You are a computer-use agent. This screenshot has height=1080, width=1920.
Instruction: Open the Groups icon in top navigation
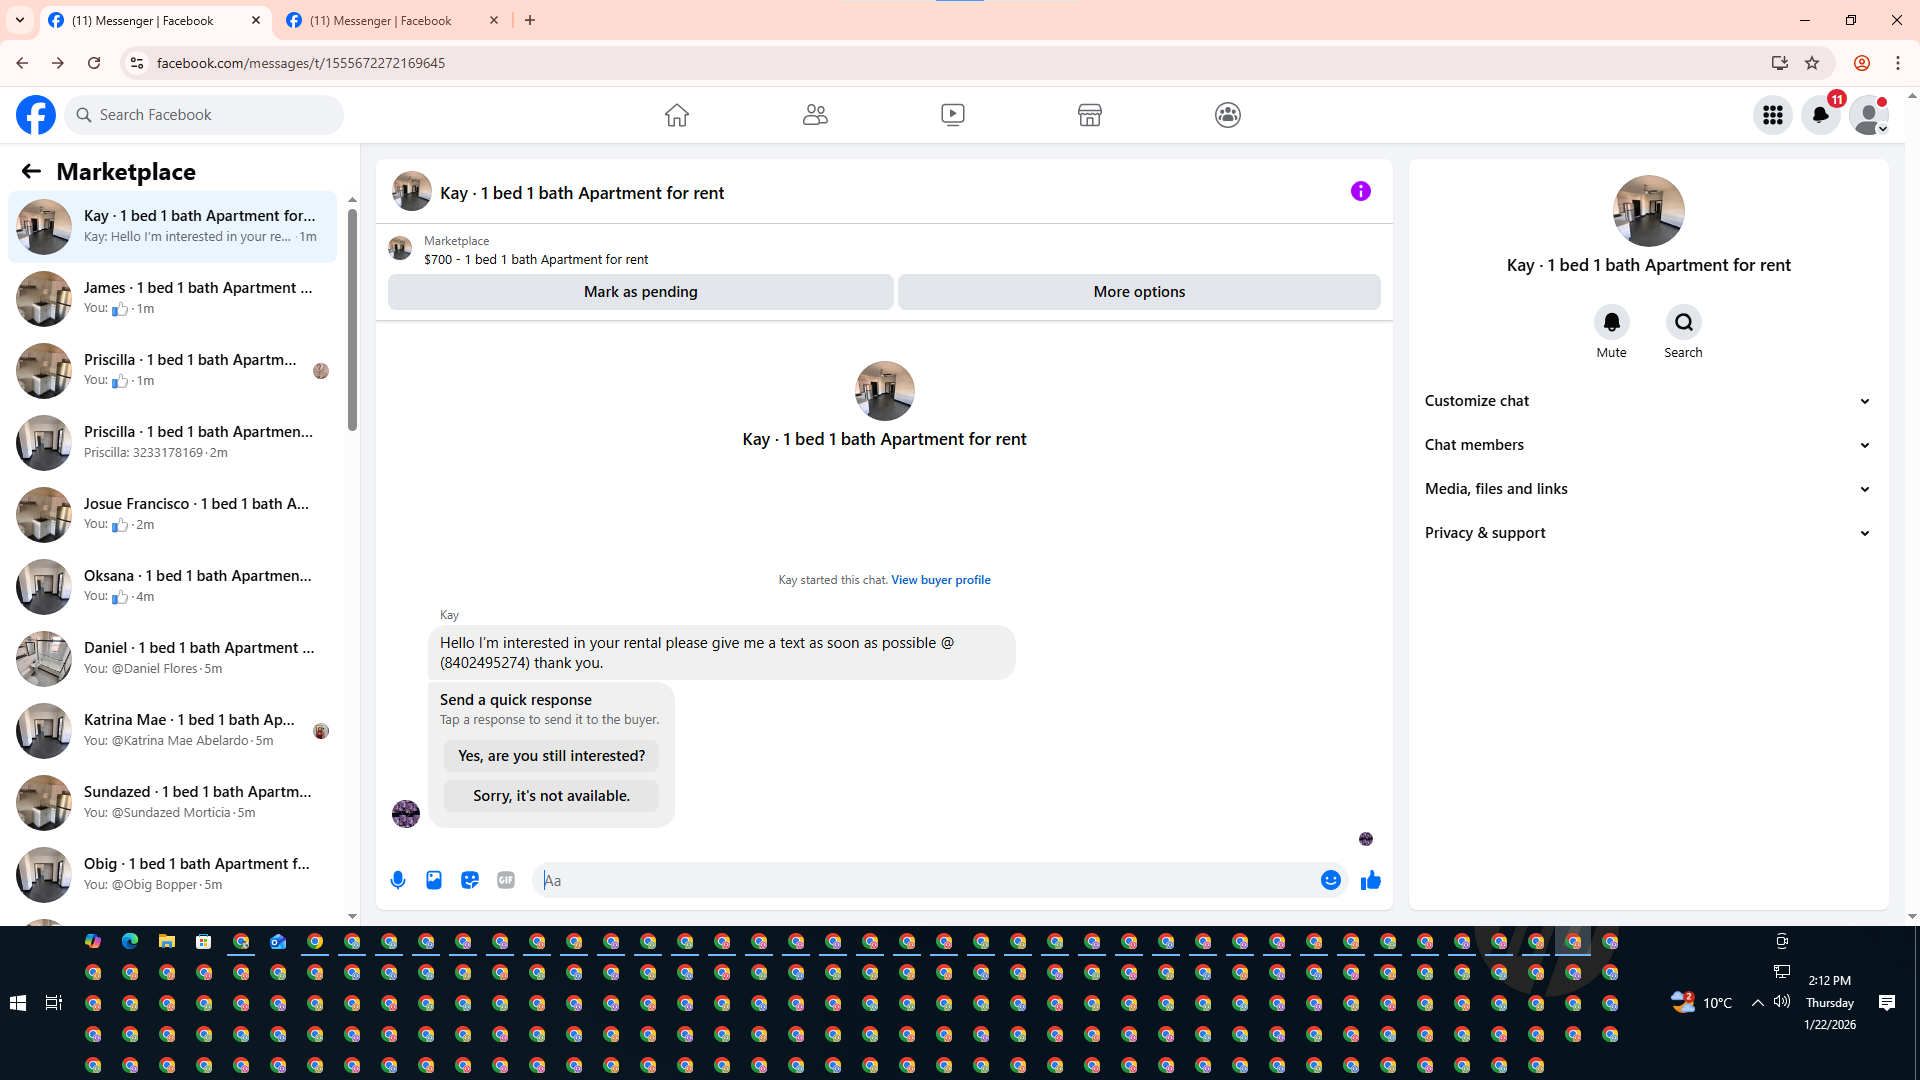(1228, 115)
